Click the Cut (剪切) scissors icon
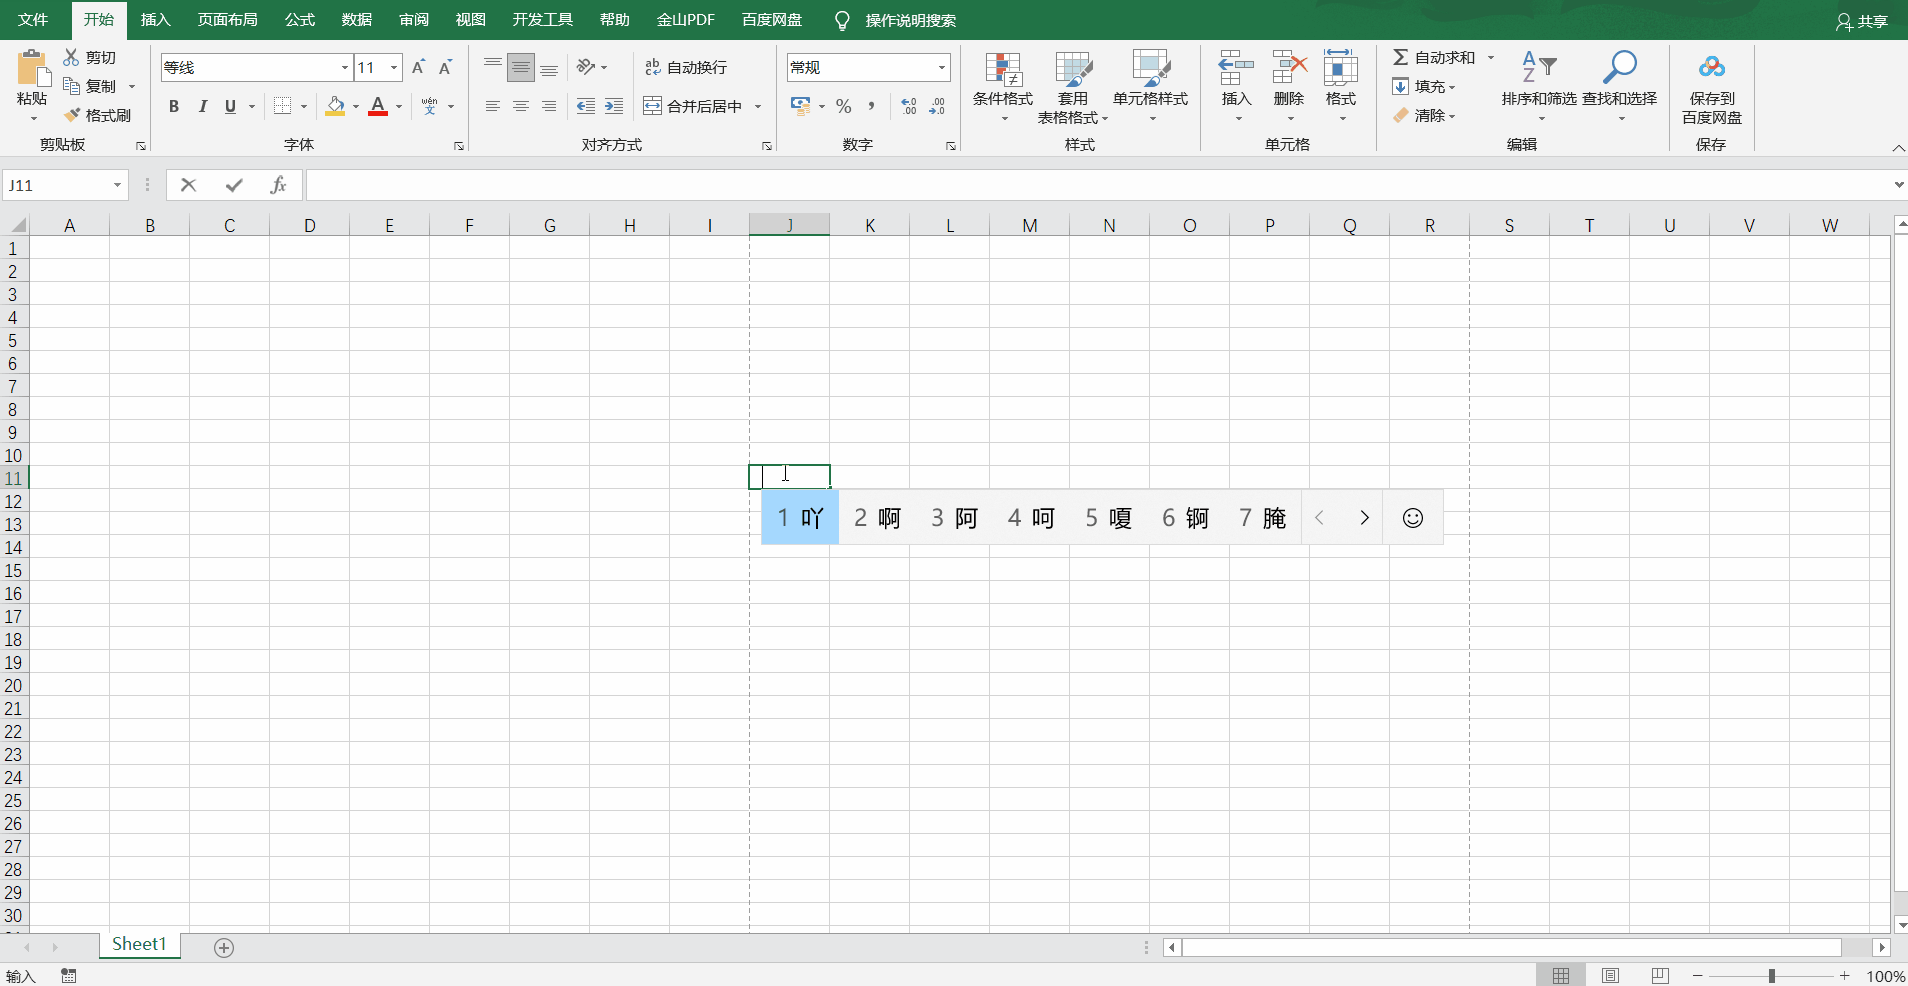The height and width of the screenshot is (986, 1908). pyautogui.click(x=71, y=57)
